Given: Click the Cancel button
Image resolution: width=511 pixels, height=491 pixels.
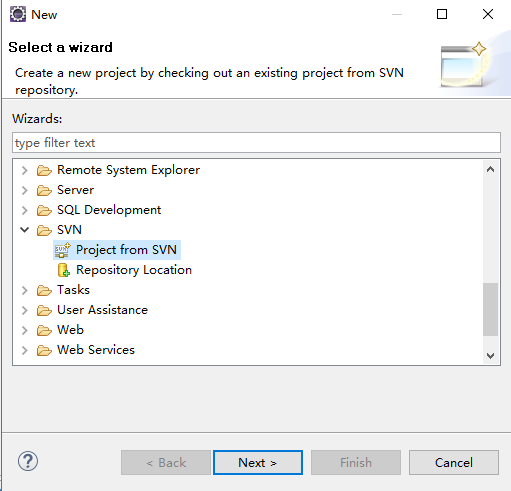Looking at the screenshot, I should tap(454, 463).
